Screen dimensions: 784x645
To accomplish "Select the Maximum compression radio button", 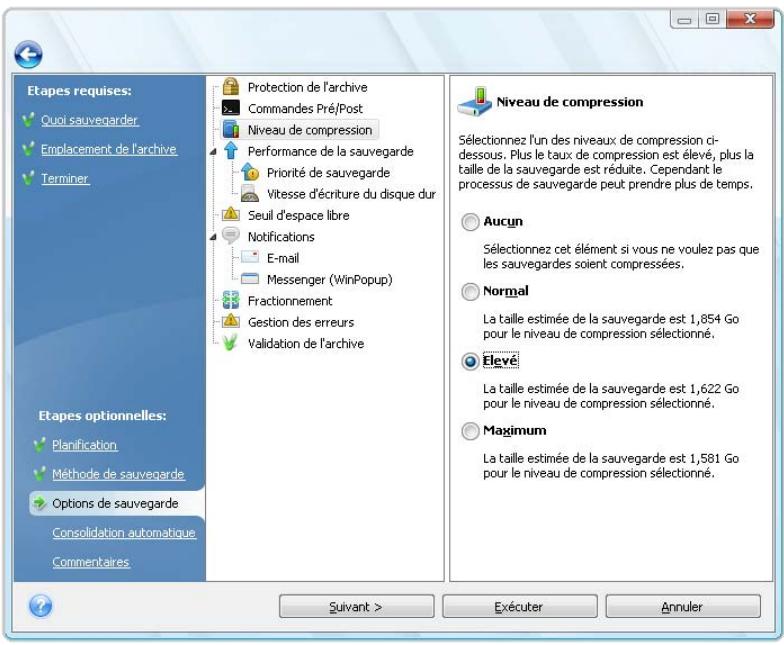I will 470,430.
